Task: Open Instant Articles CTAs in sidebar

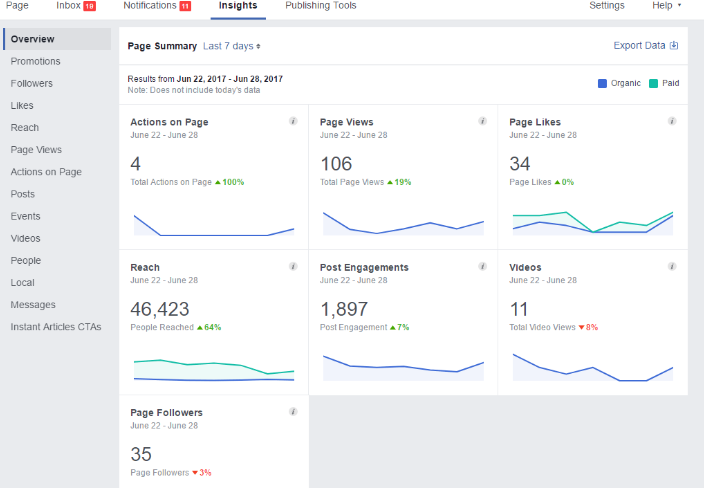Action: click(56, 327)
